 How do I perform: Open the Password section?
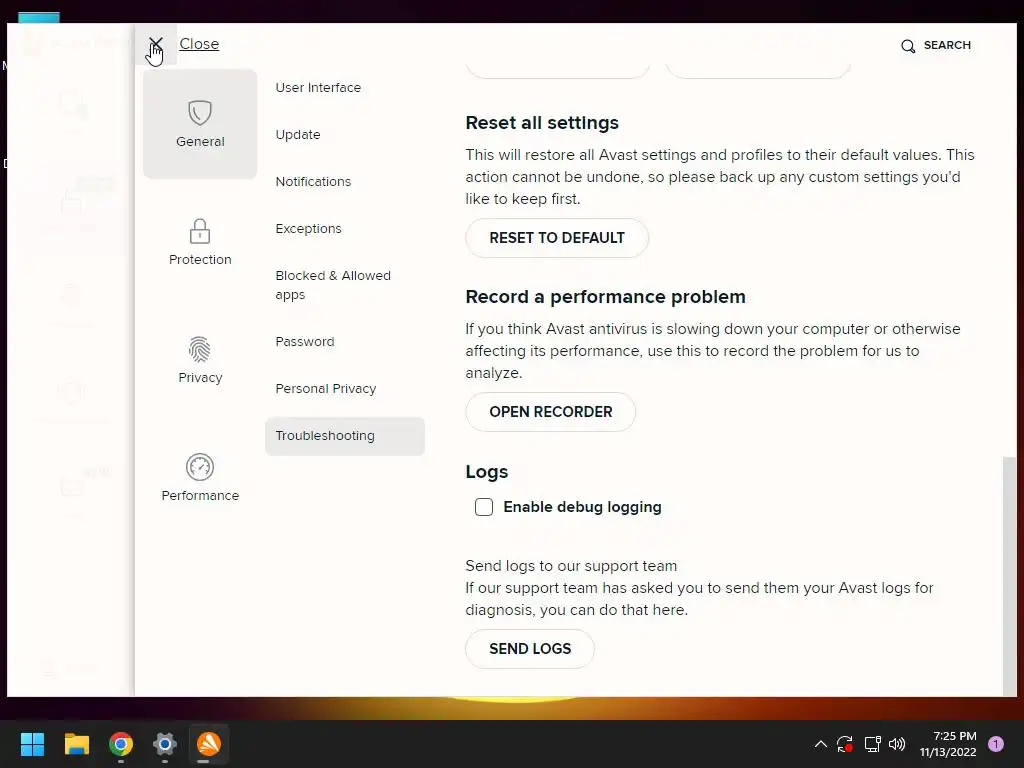304,342
